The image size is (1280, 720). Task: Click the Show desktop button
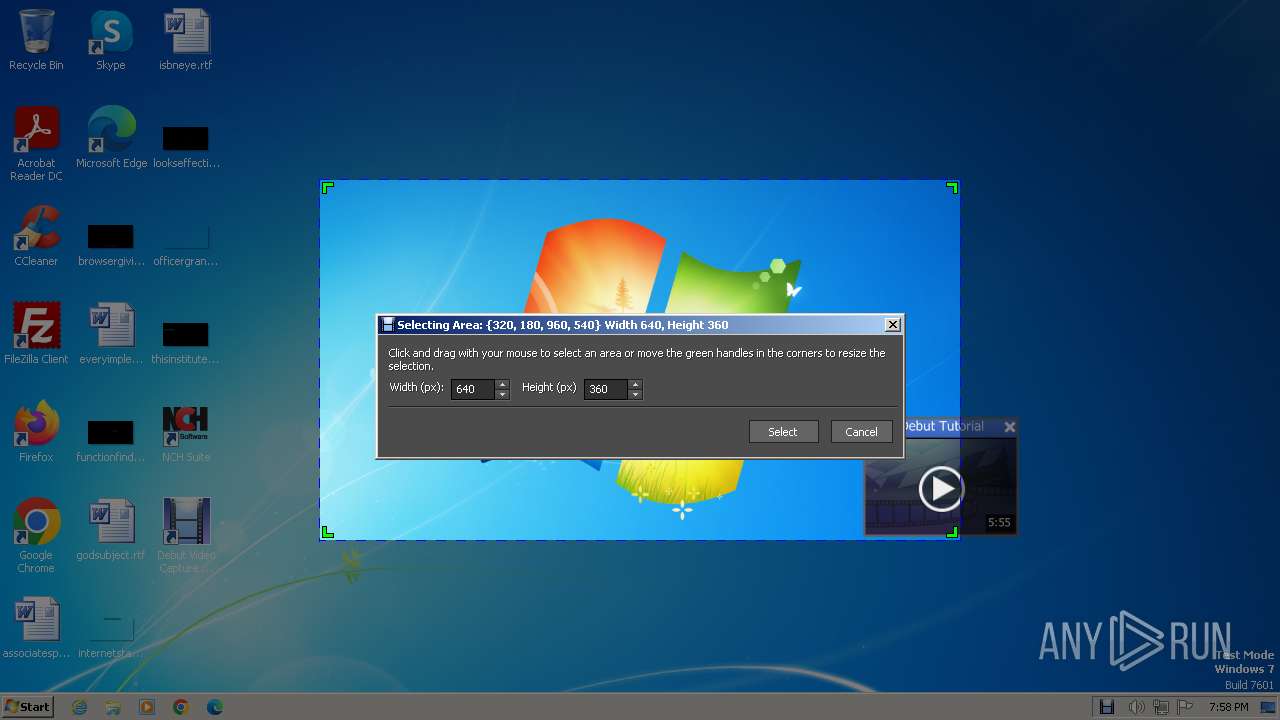(x=1269, y=707)
